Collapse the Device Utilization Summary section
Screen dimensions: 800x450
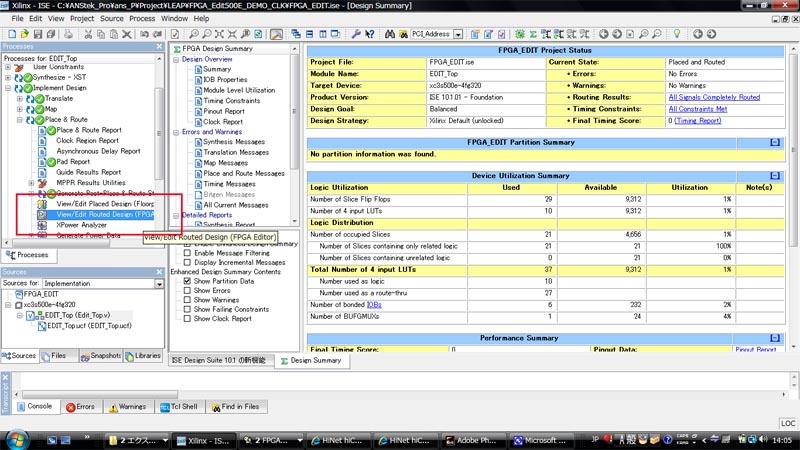click(775, 176)
